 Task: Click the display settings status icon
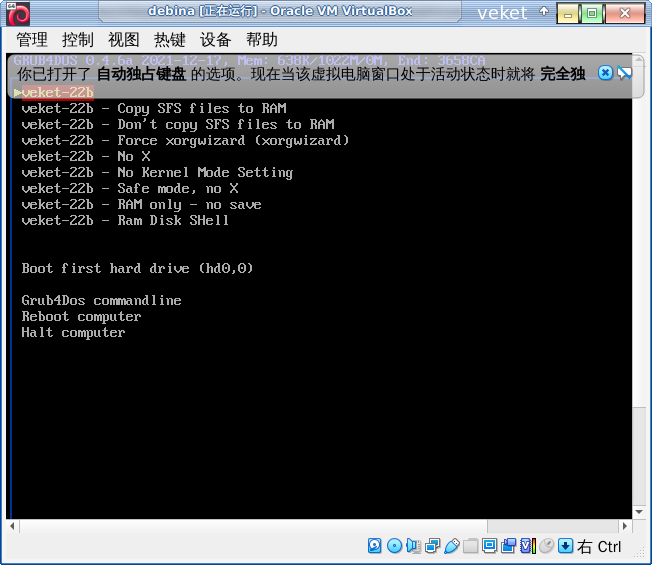489,545
